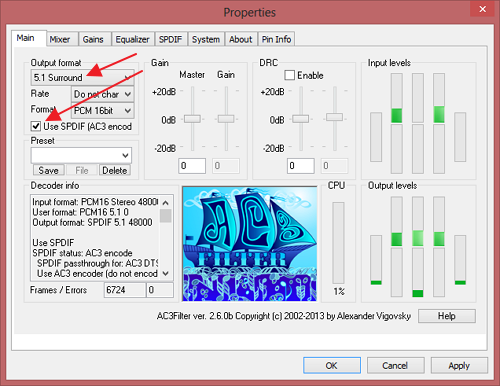
Task: Click 'Input format: PCM16 Stereo' line
Action: coord(95,202)
